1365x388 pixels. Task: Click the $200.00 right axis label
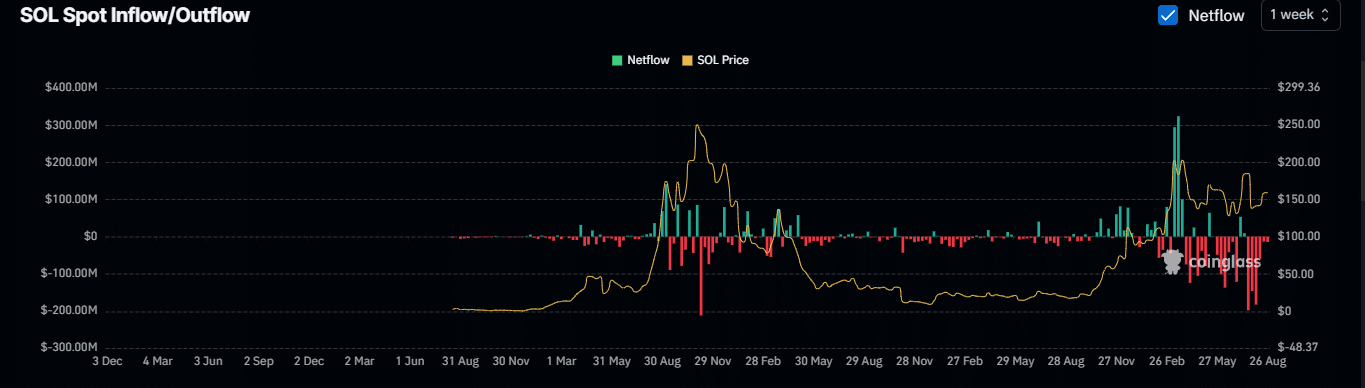click(1299, 162)
